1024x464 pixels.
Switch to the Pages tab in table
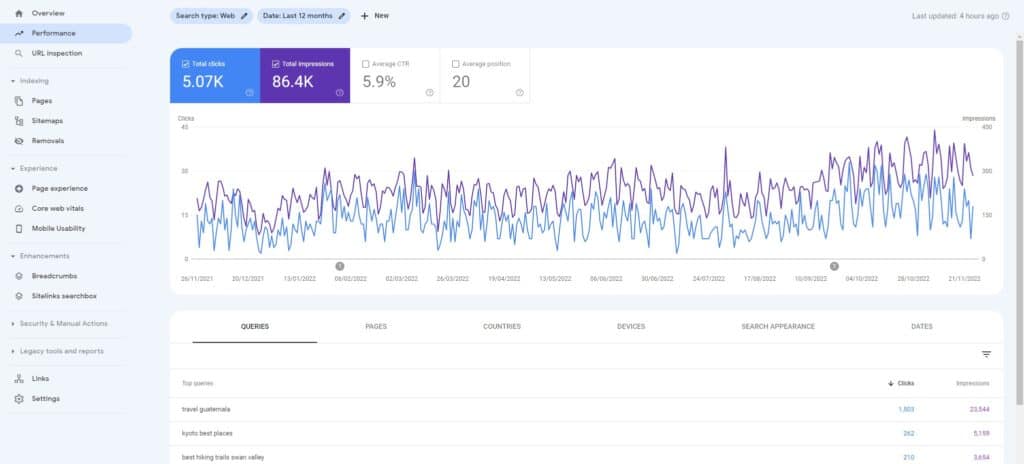coord(376,327)
